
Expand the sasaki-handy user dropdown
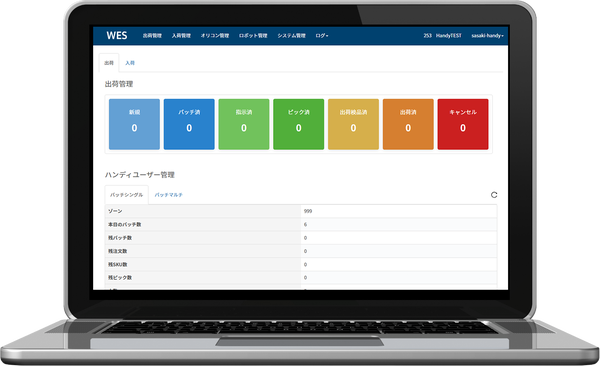[x=488, y=36]
